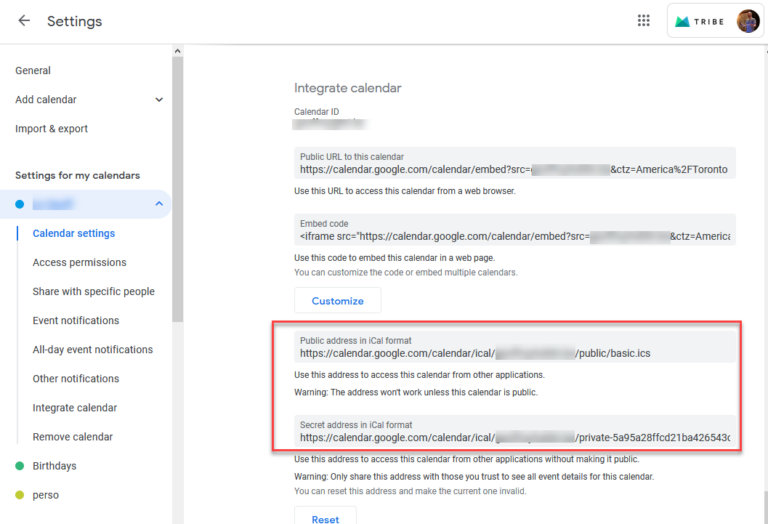The height and width of the screenshot is (524, 768).
Task: Open Event notifications settings
Action: [76, 320]
